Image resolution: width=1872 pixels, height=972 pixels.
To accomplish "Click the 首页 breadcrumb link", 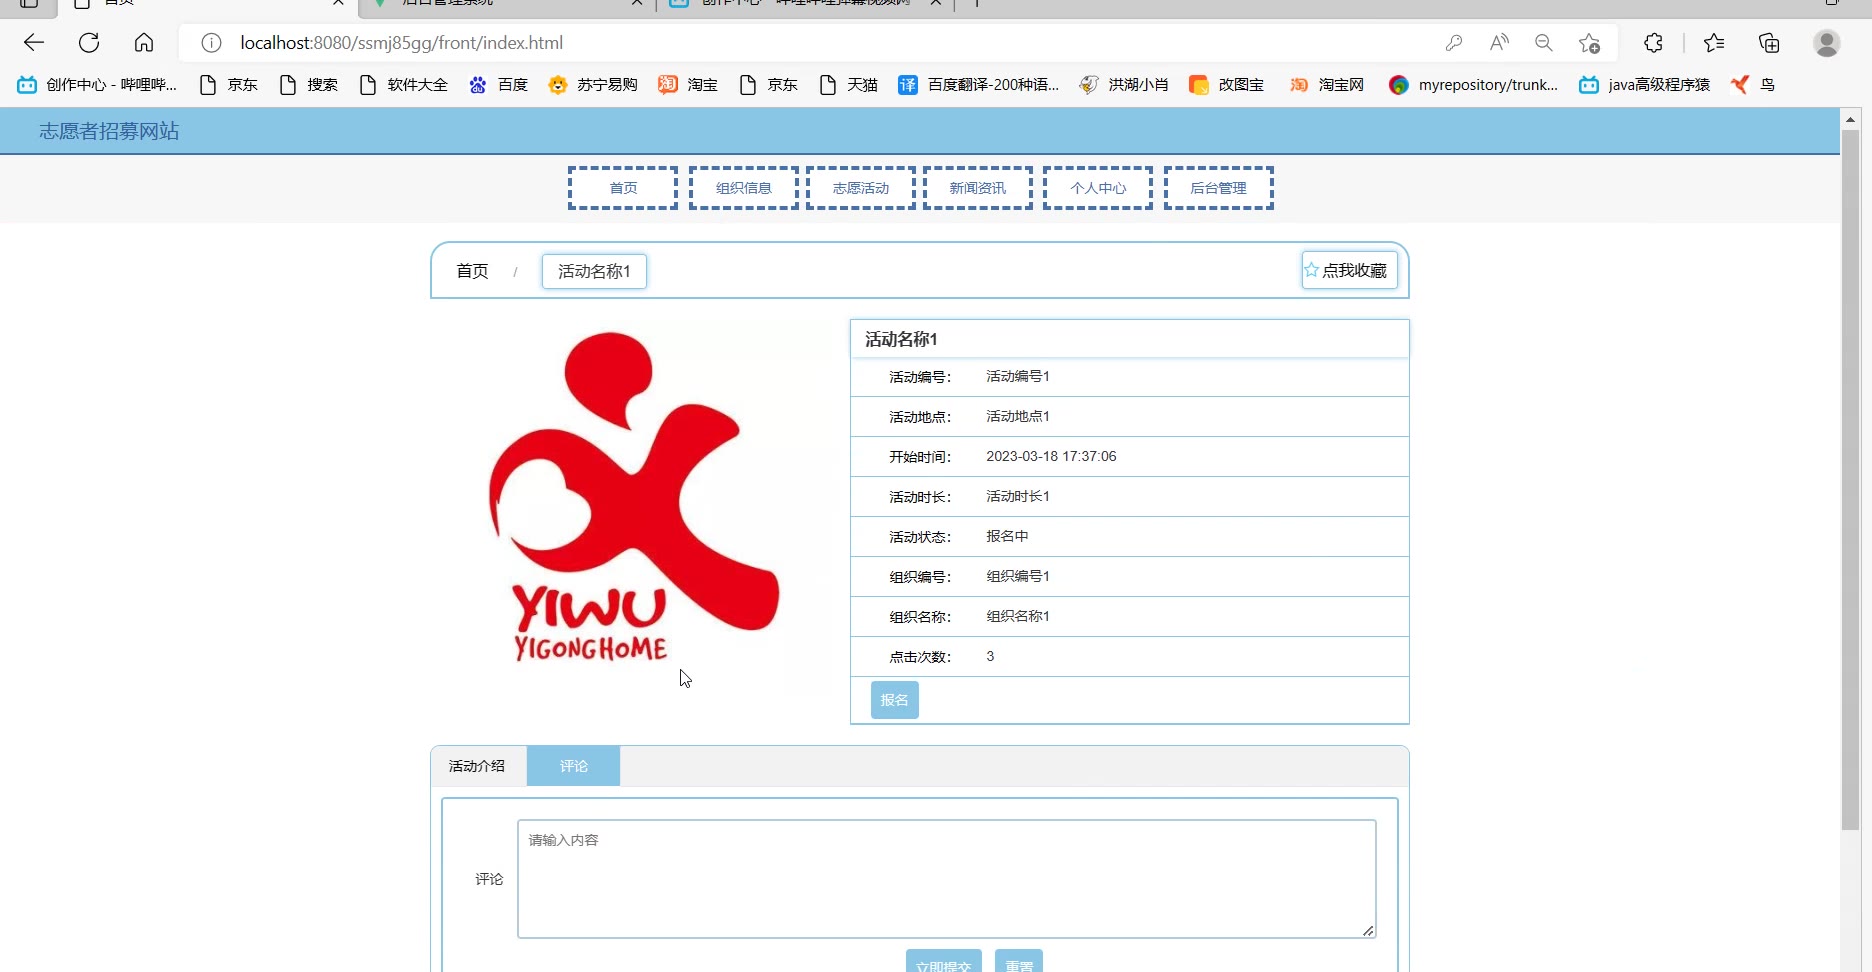I will [x=472, y=271].
